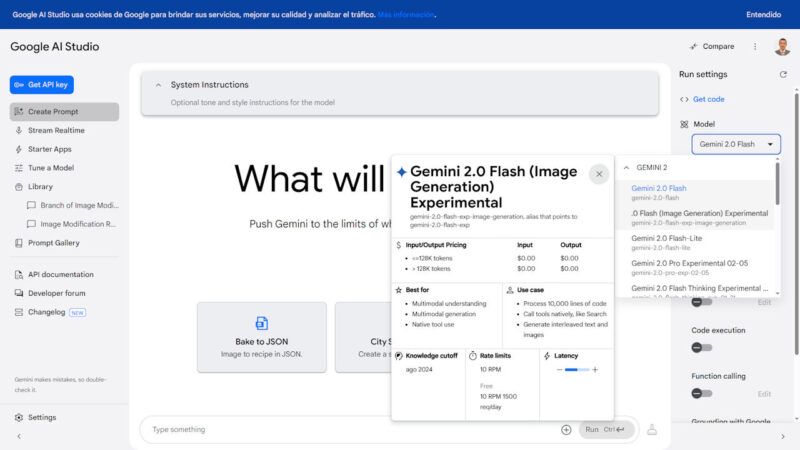
Task: Select Gemini 2.0 Flash model option
Action: click(695, 192)
